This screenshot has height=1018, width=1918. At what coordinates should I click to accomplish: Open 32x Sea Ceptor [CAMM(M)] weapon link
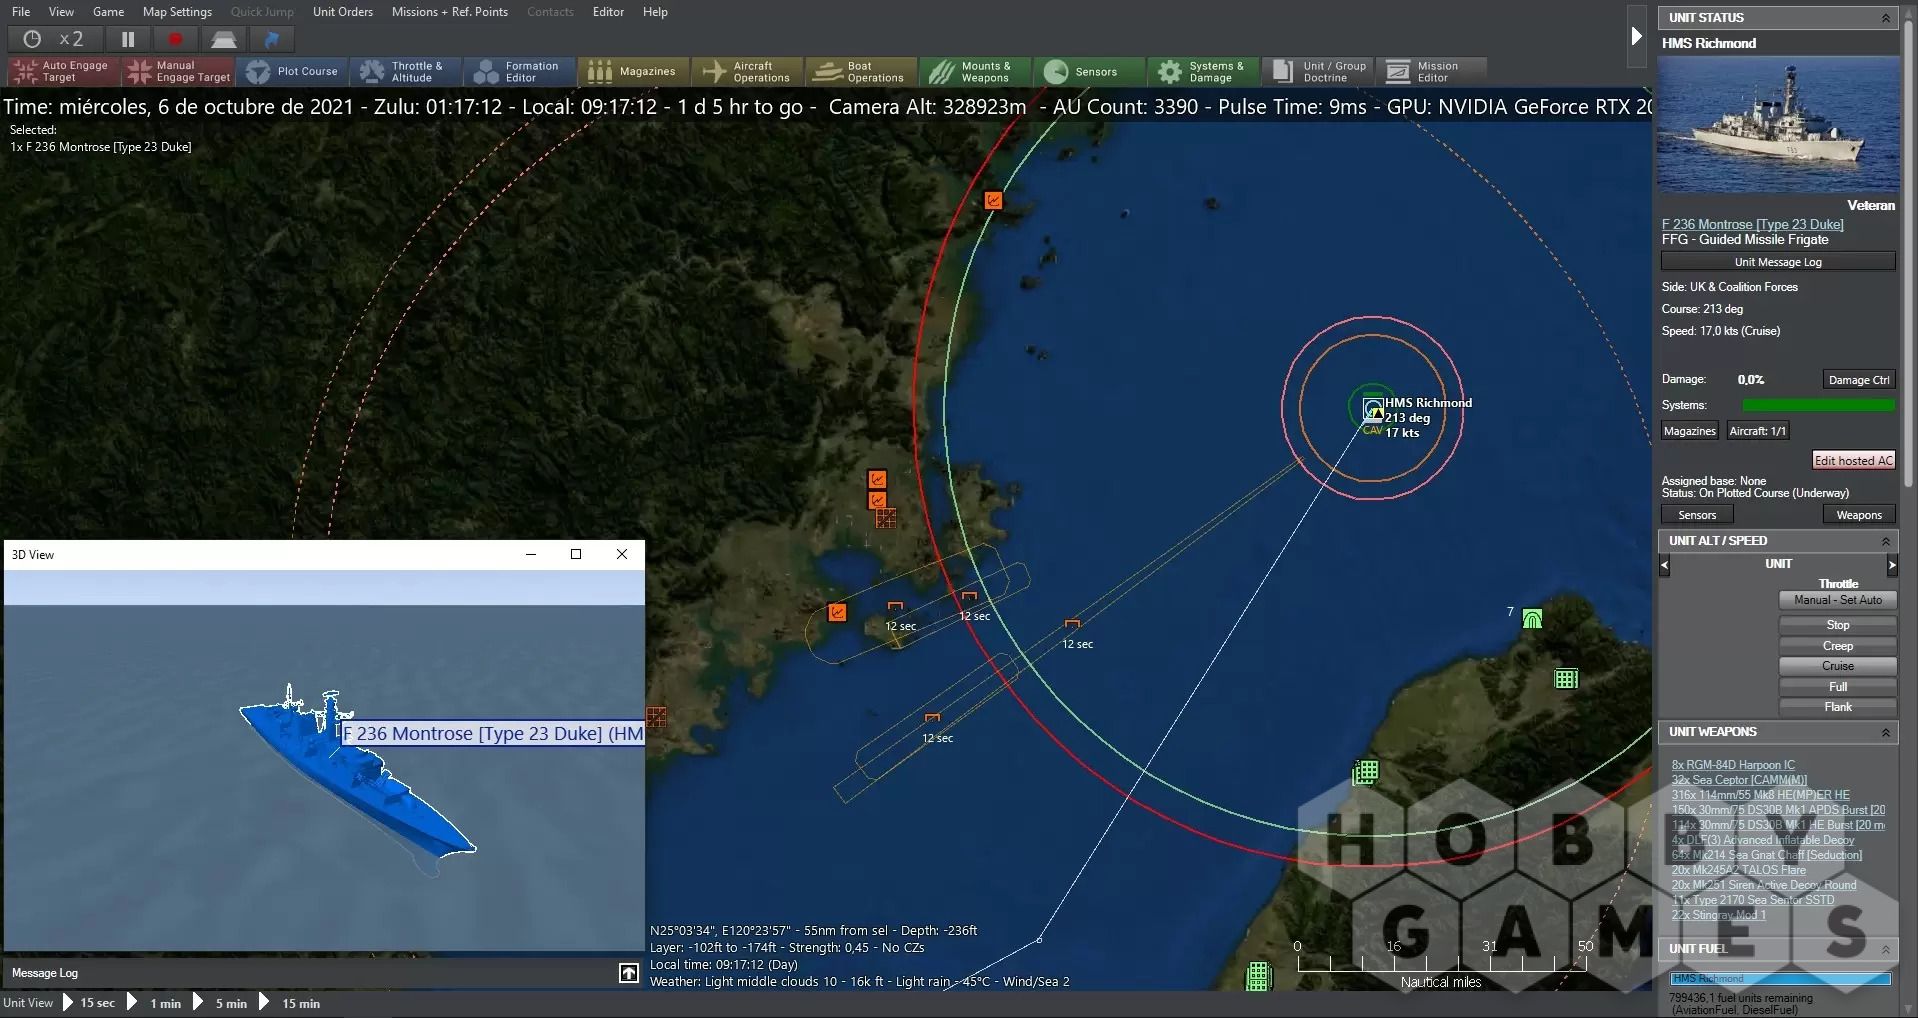click(1739, 780)
